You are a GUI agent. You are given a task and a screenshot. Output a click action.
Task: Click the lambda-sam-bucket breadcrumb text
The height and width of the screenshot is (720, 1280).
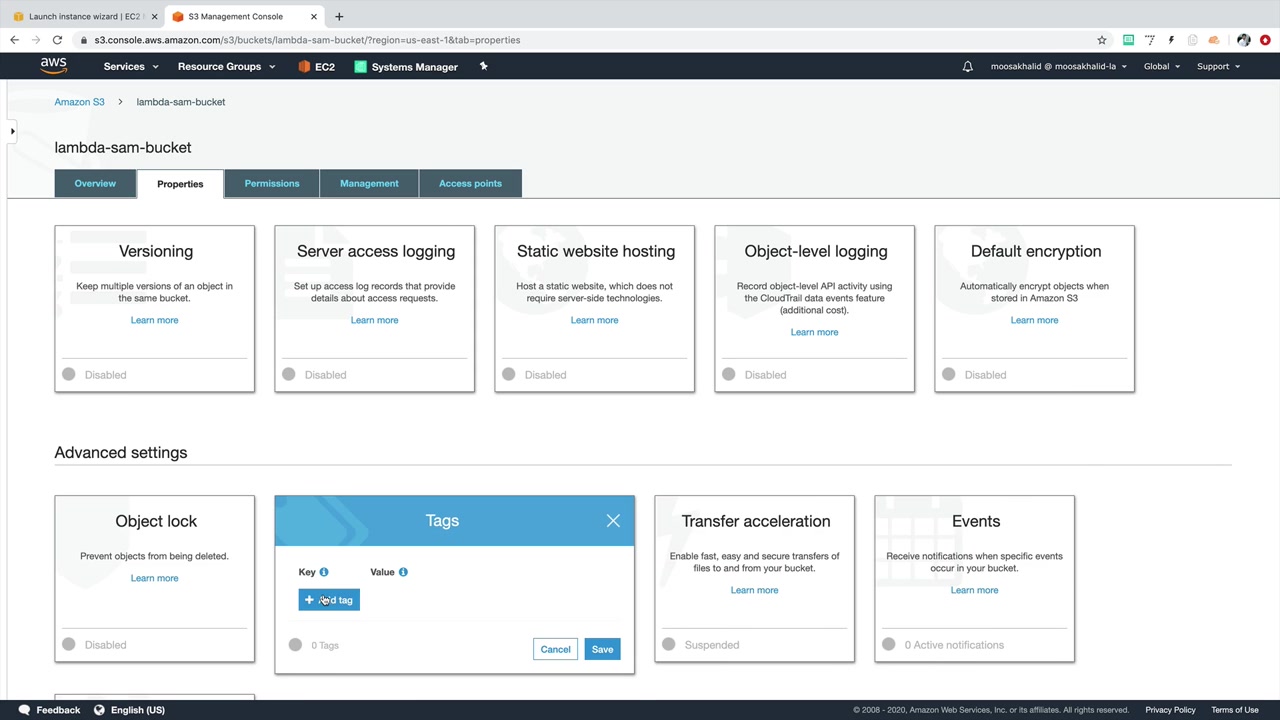(x=181, y=102)
